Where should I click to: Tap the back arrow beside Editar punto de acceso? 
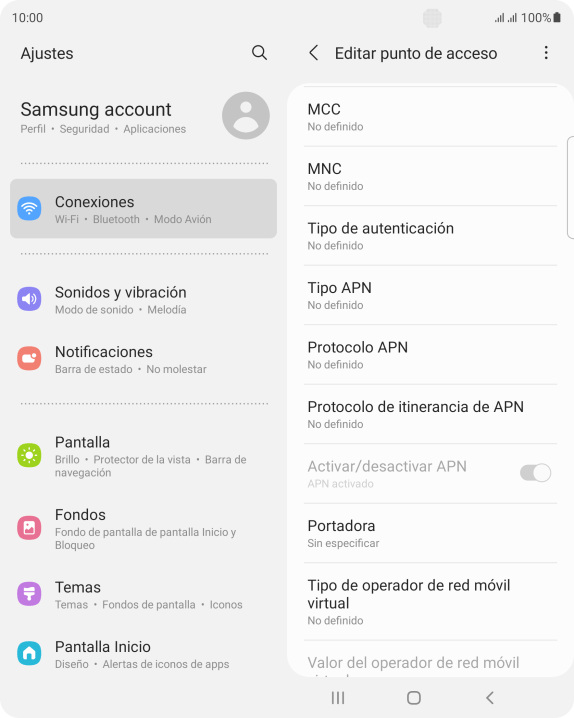314,53
